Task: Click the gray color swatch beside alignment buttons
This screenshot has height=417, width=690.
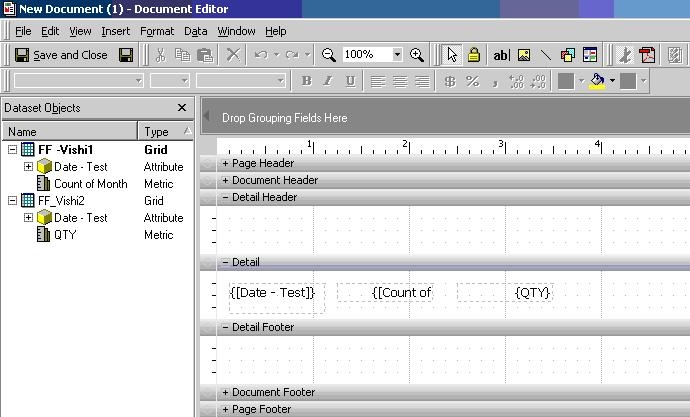Action: click(x=565, y=81)
